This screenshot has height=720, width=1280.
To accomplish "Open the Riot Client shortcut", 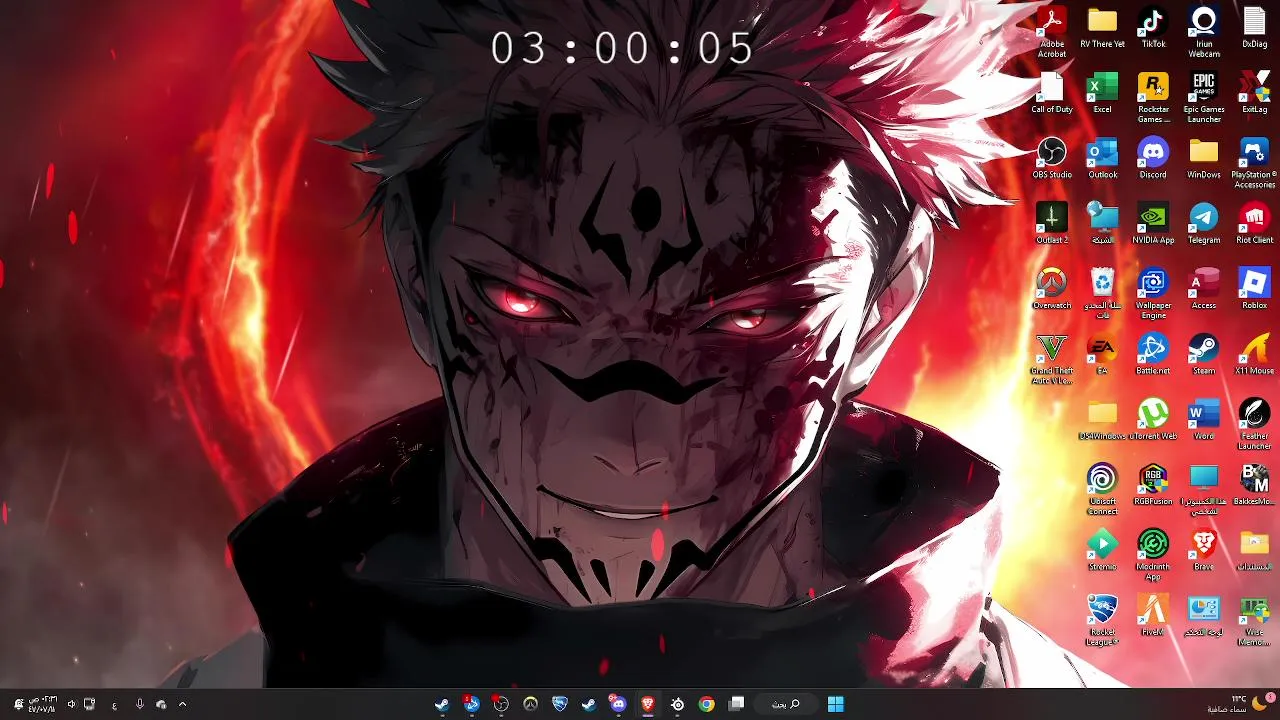I will click(x=1254, y=223).
